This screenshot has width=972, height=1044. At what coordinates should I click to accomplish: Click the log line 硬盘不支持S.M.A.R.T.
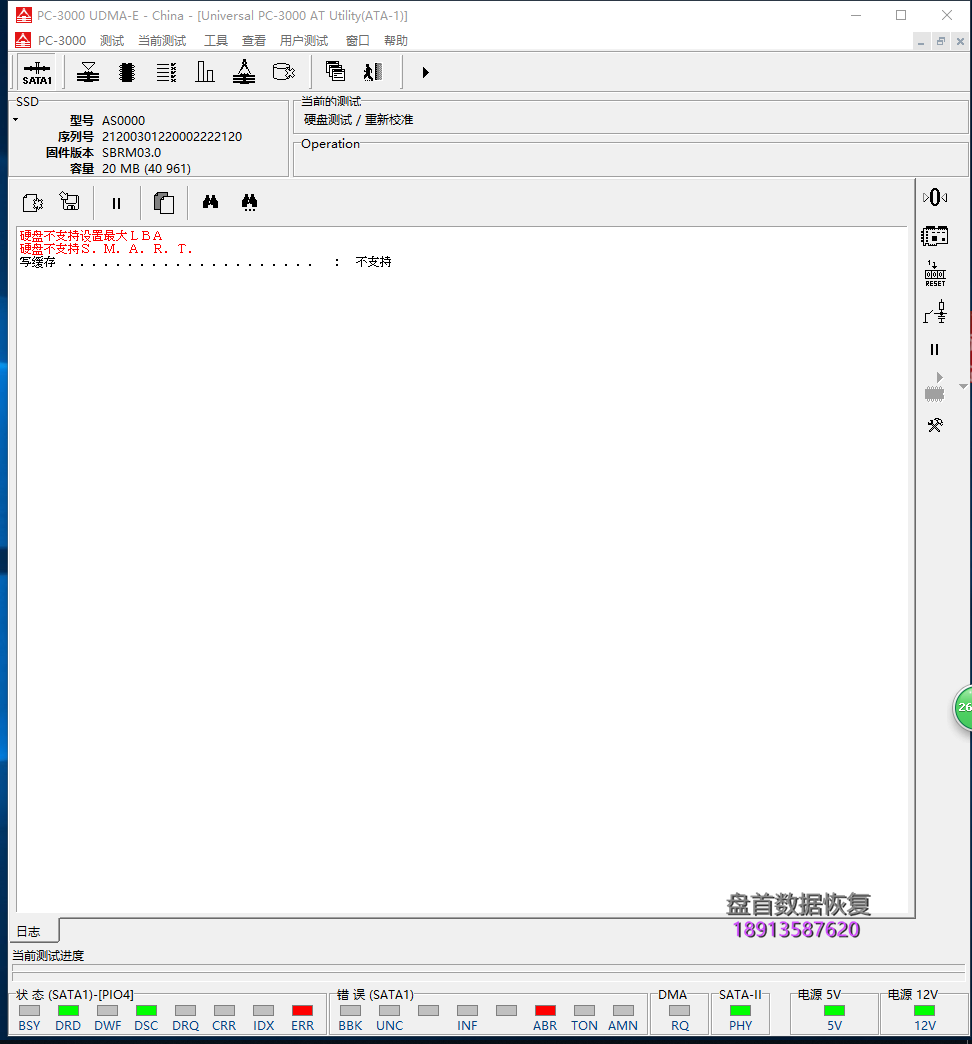106,249
